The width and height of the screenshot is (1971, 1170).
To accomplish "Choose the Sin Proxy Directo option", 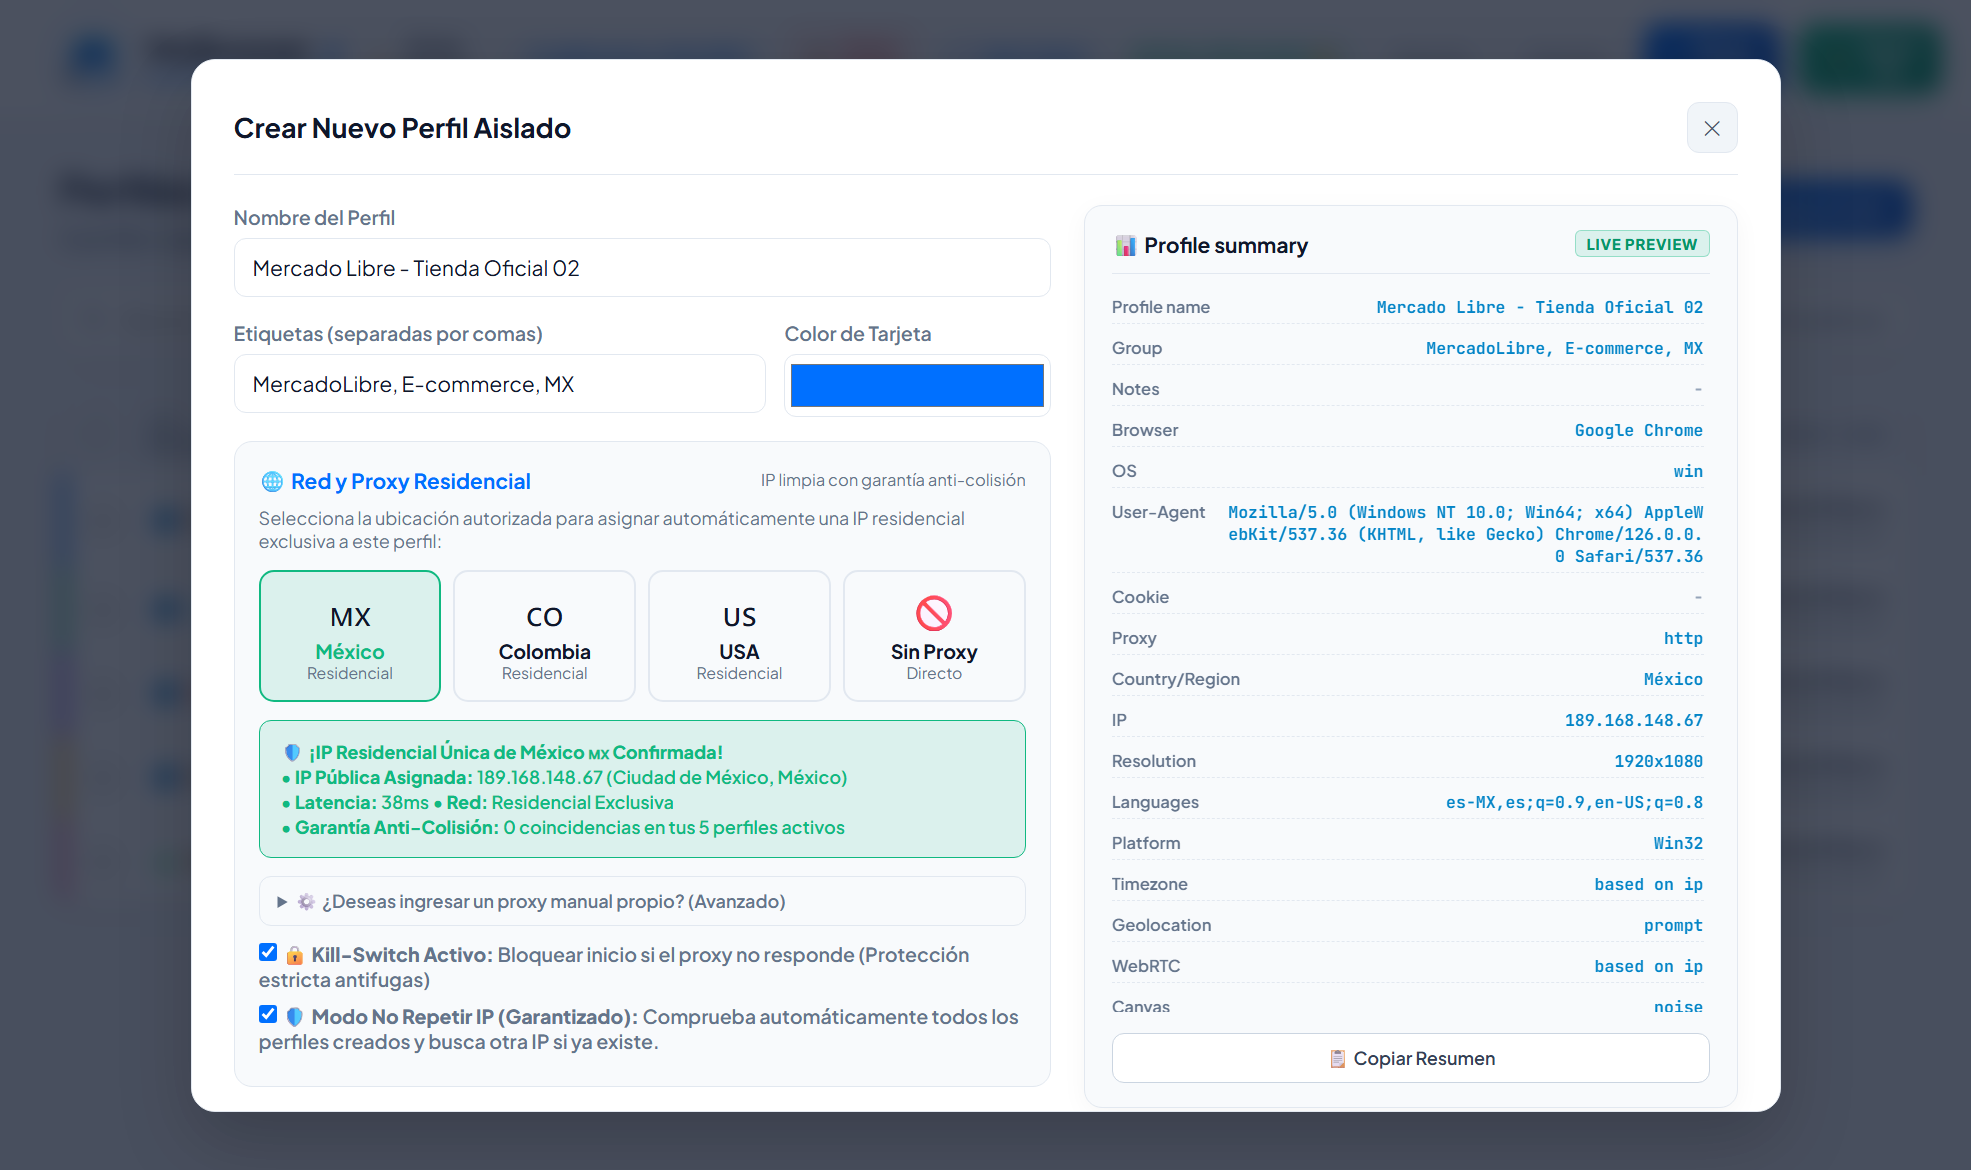I will pyautogui.click(x=934, y=636).
